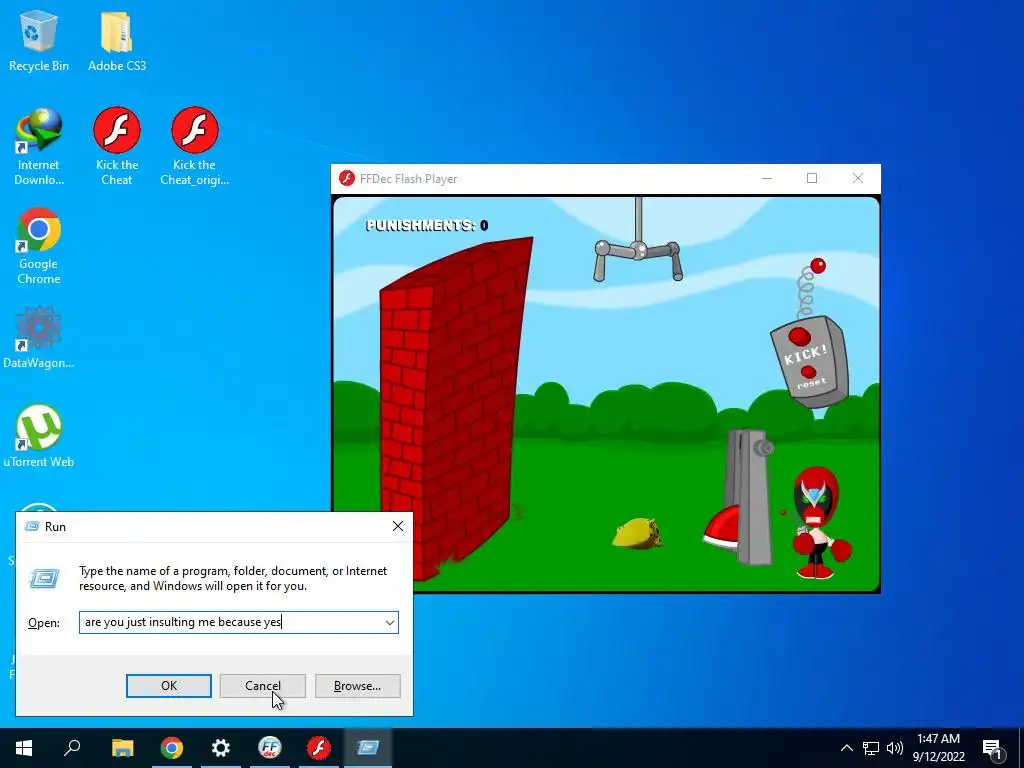Open taskbar Search magnifier

(x=72, y=748)
